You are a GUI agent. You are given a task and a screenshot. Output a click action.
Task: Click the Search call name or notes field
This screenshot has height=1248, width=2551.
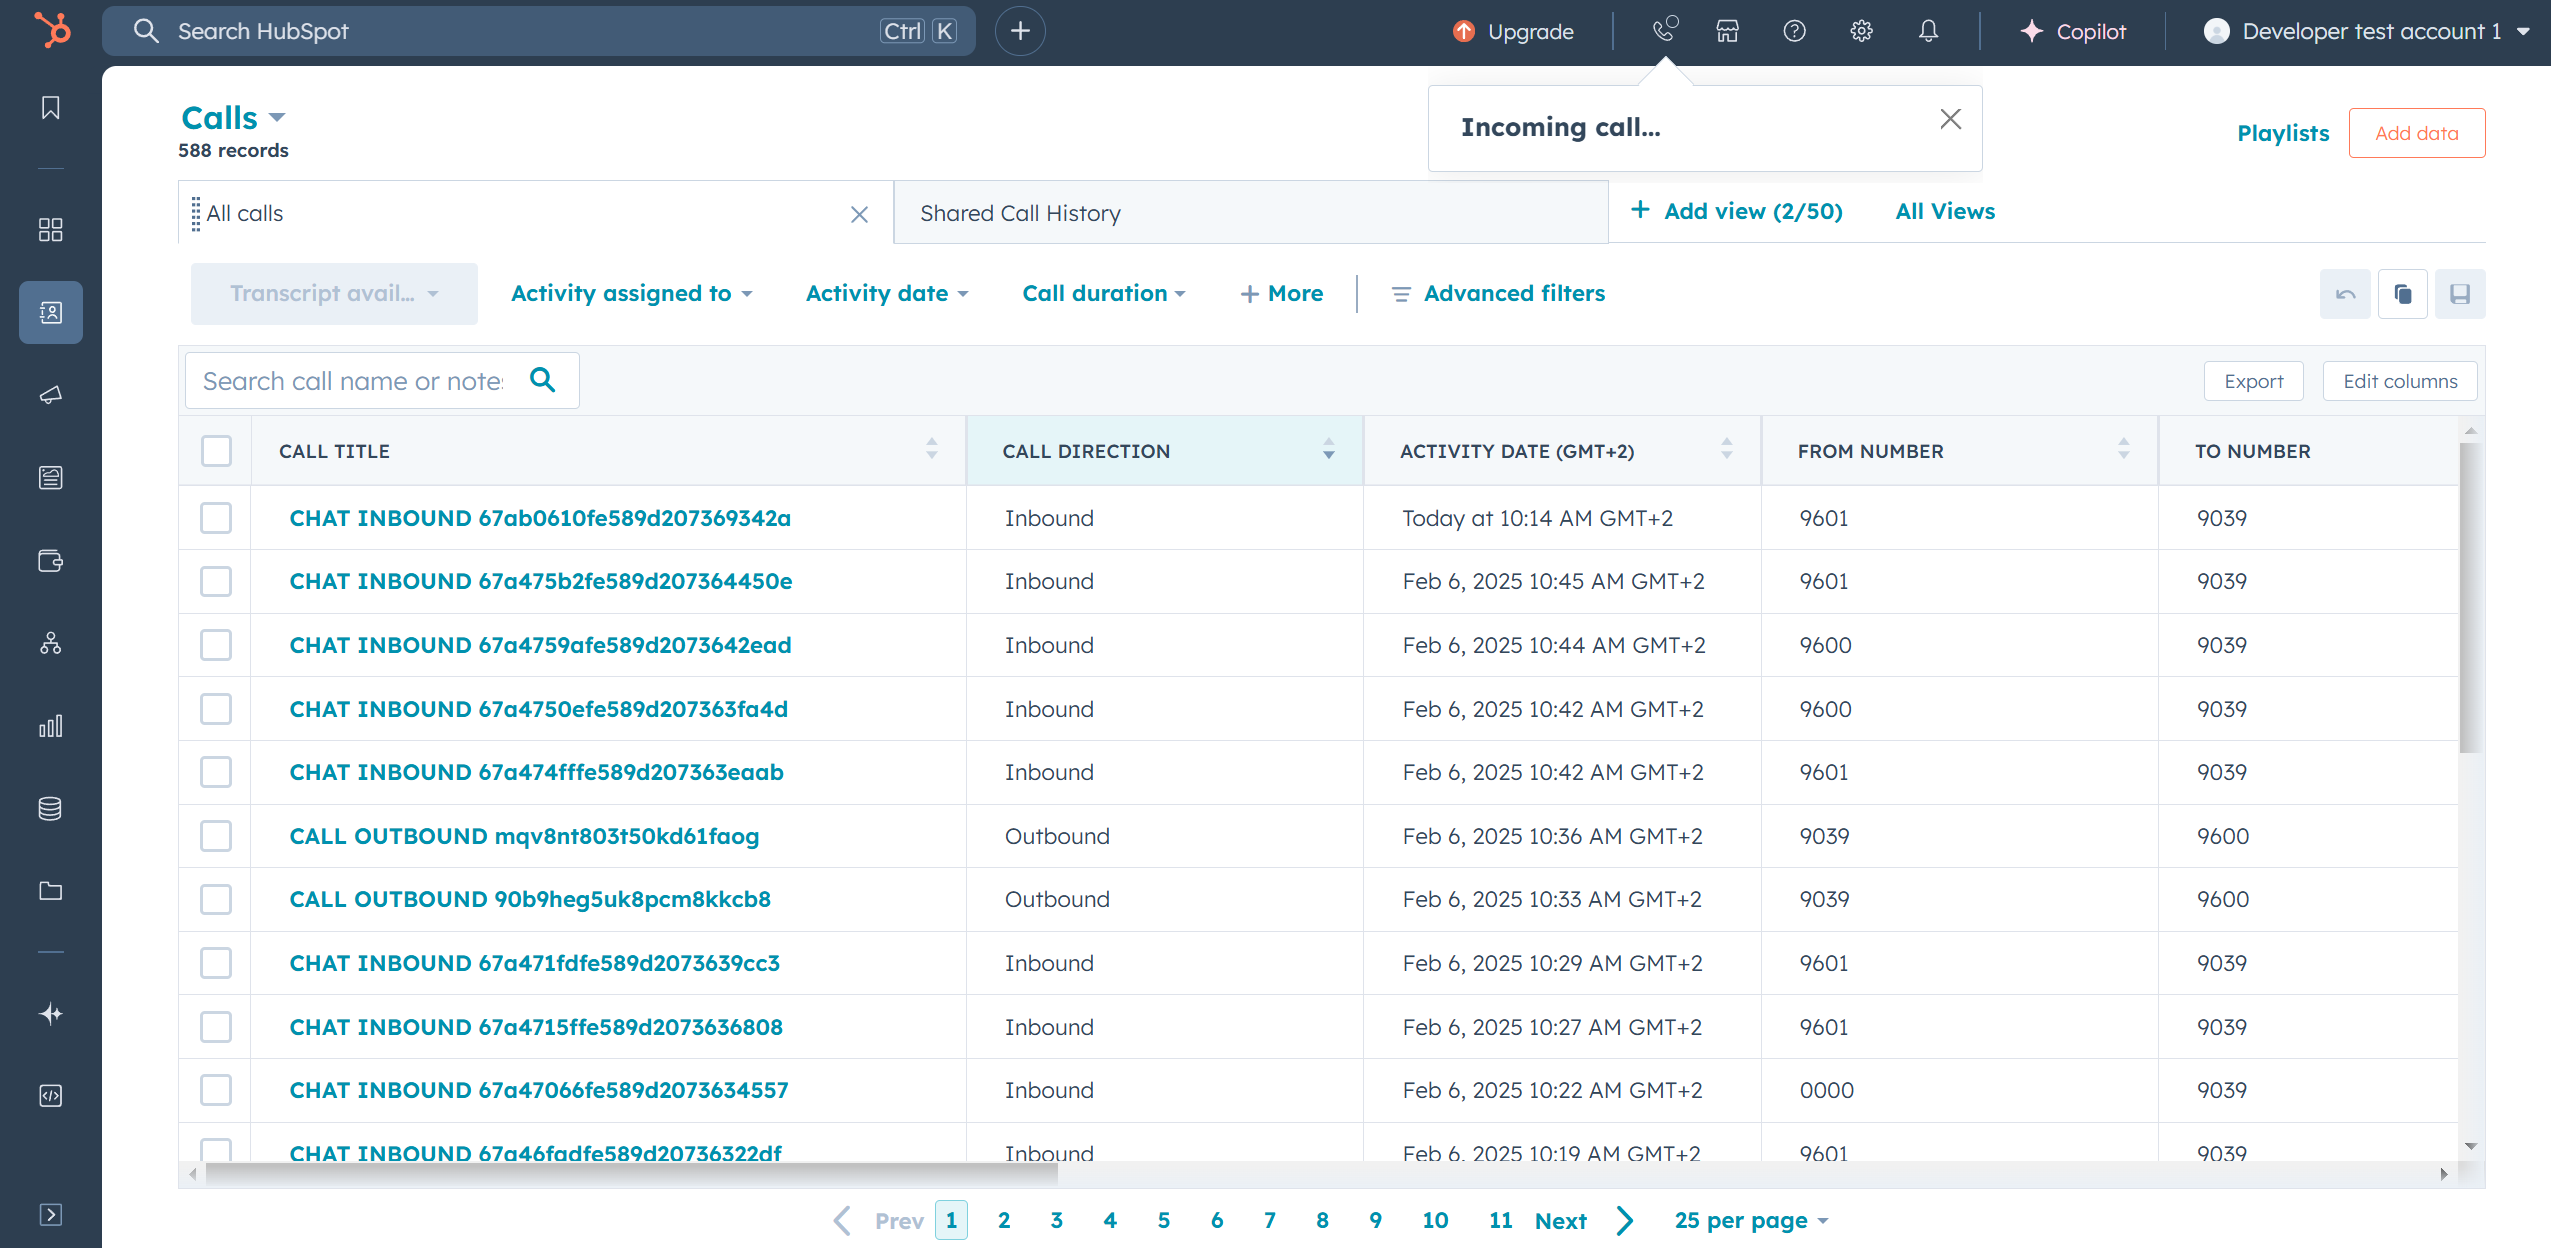point(353,381)
